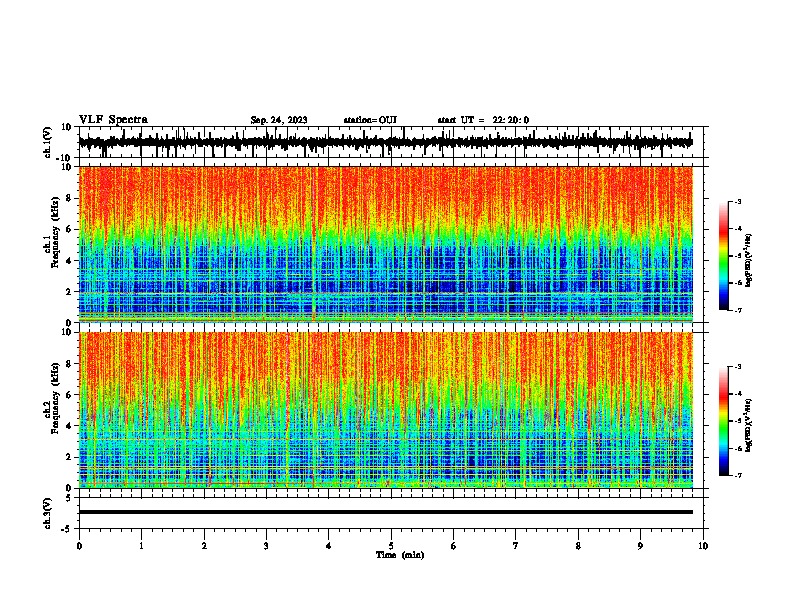The image size is (792, 612).
Task: Click the 'Time (min)' axis label
Action: [400, 555]
